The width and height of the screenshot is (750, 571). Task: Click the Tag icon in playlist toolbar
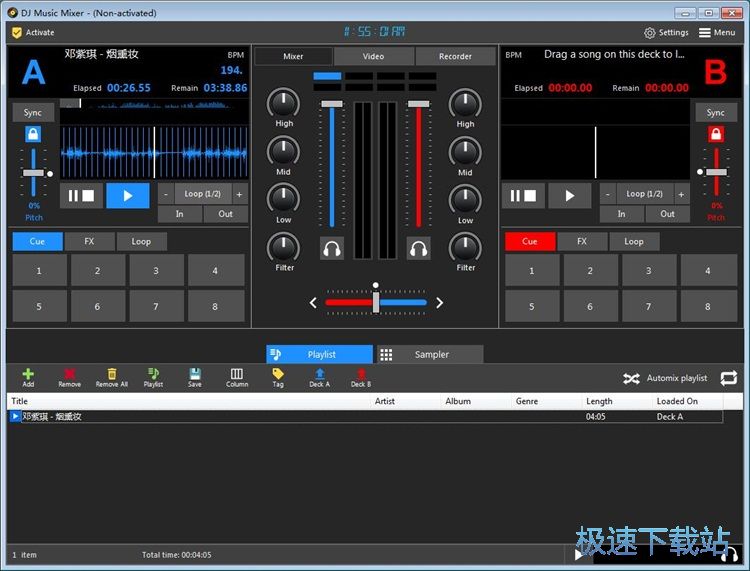(278, 375)
